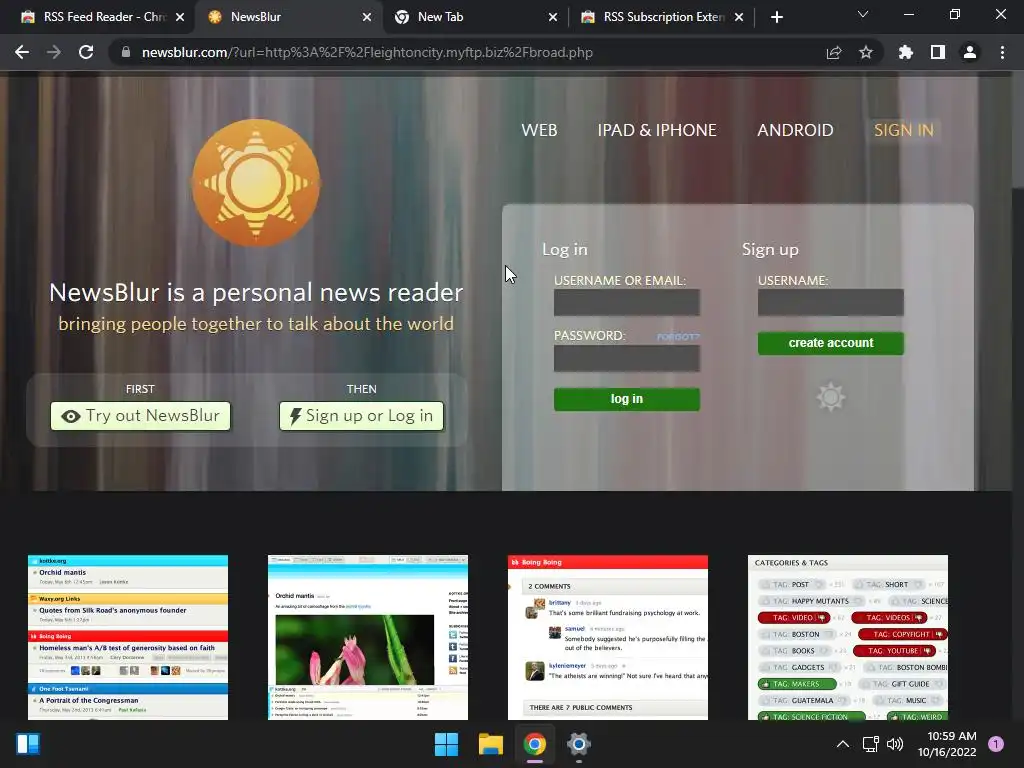Open the Categories & Tags thumbnail

[x=848, y=637]
